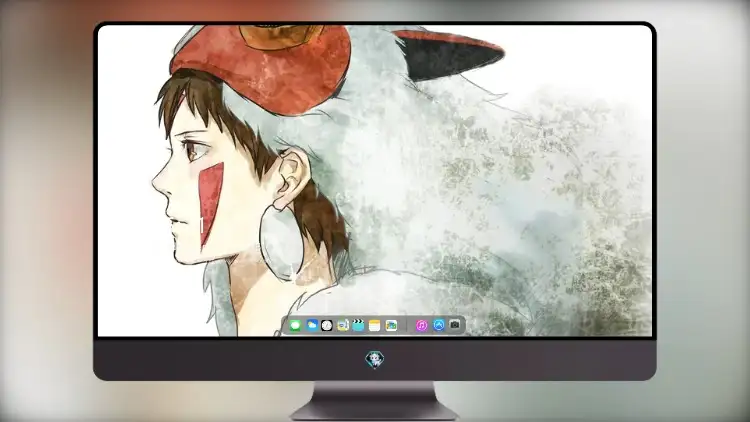Open the green Messages app in dock

[295, 326]
